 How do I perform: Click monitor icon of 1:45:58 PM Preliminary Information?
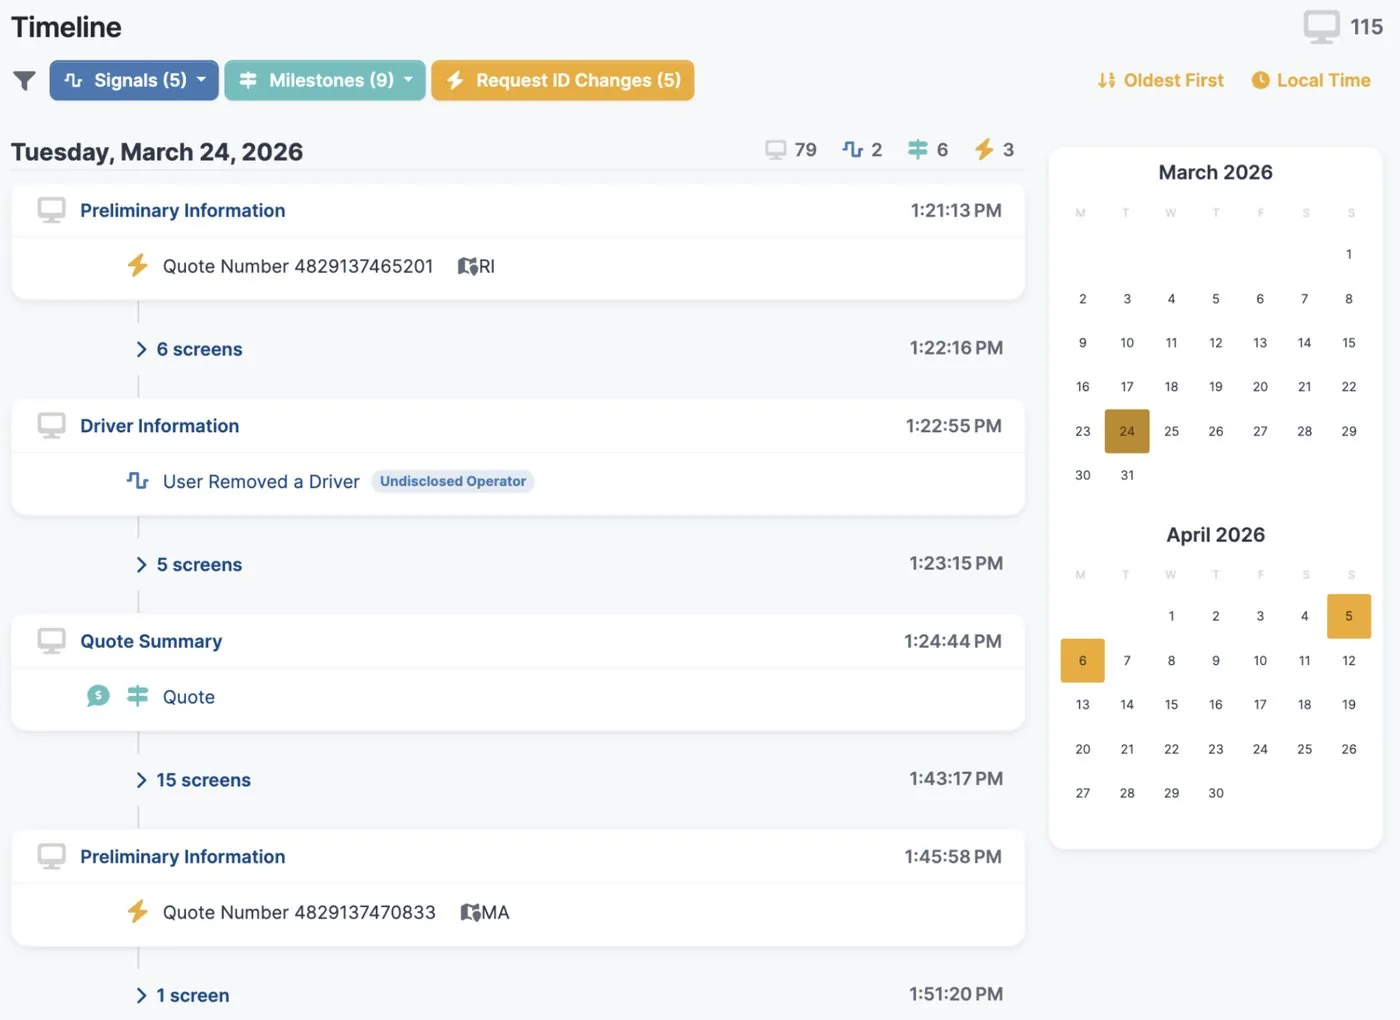(x=51, y=856)
